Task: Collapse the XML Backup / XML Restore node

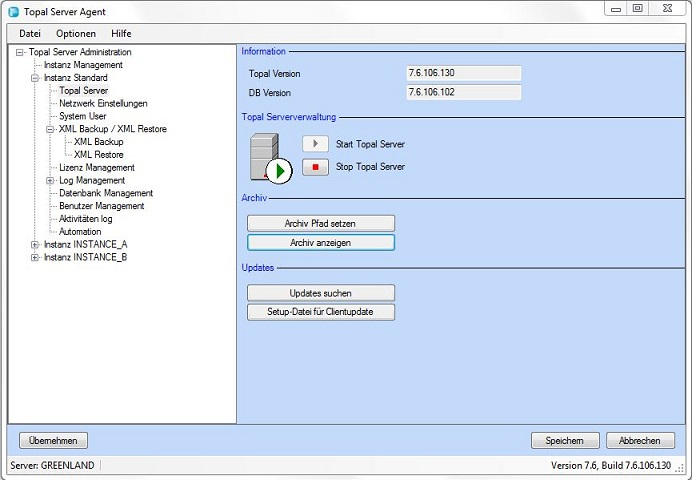Action: 50,129
